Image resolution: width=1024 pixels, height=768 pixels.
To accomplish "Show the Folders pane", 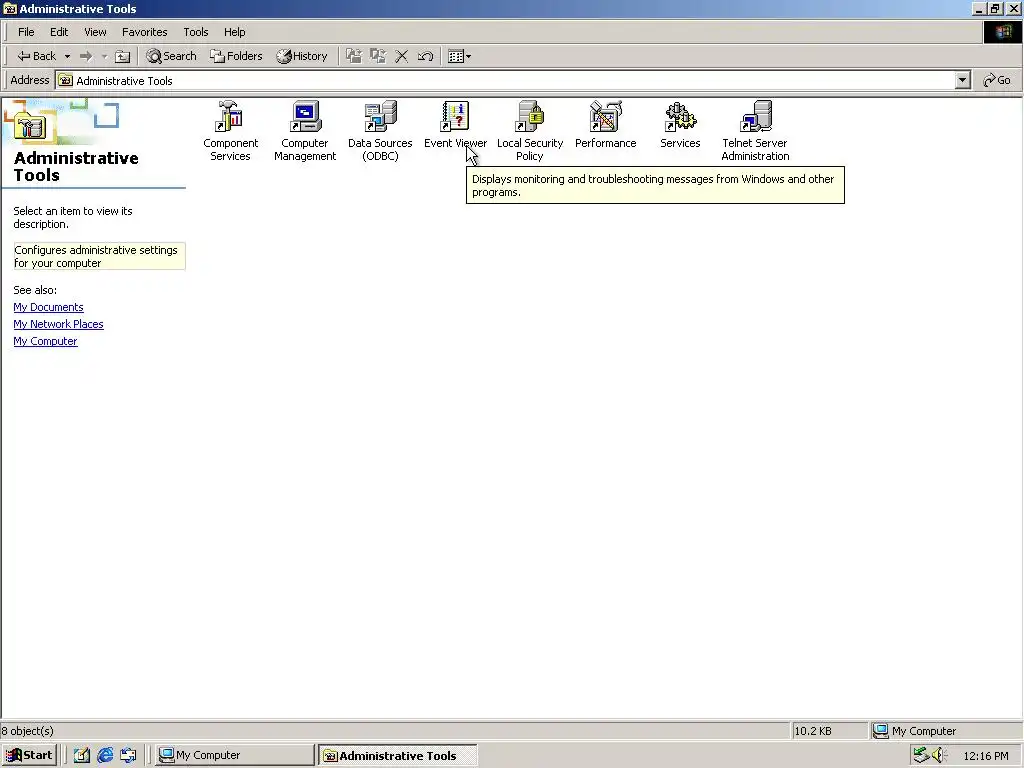I will pos(236,56).
